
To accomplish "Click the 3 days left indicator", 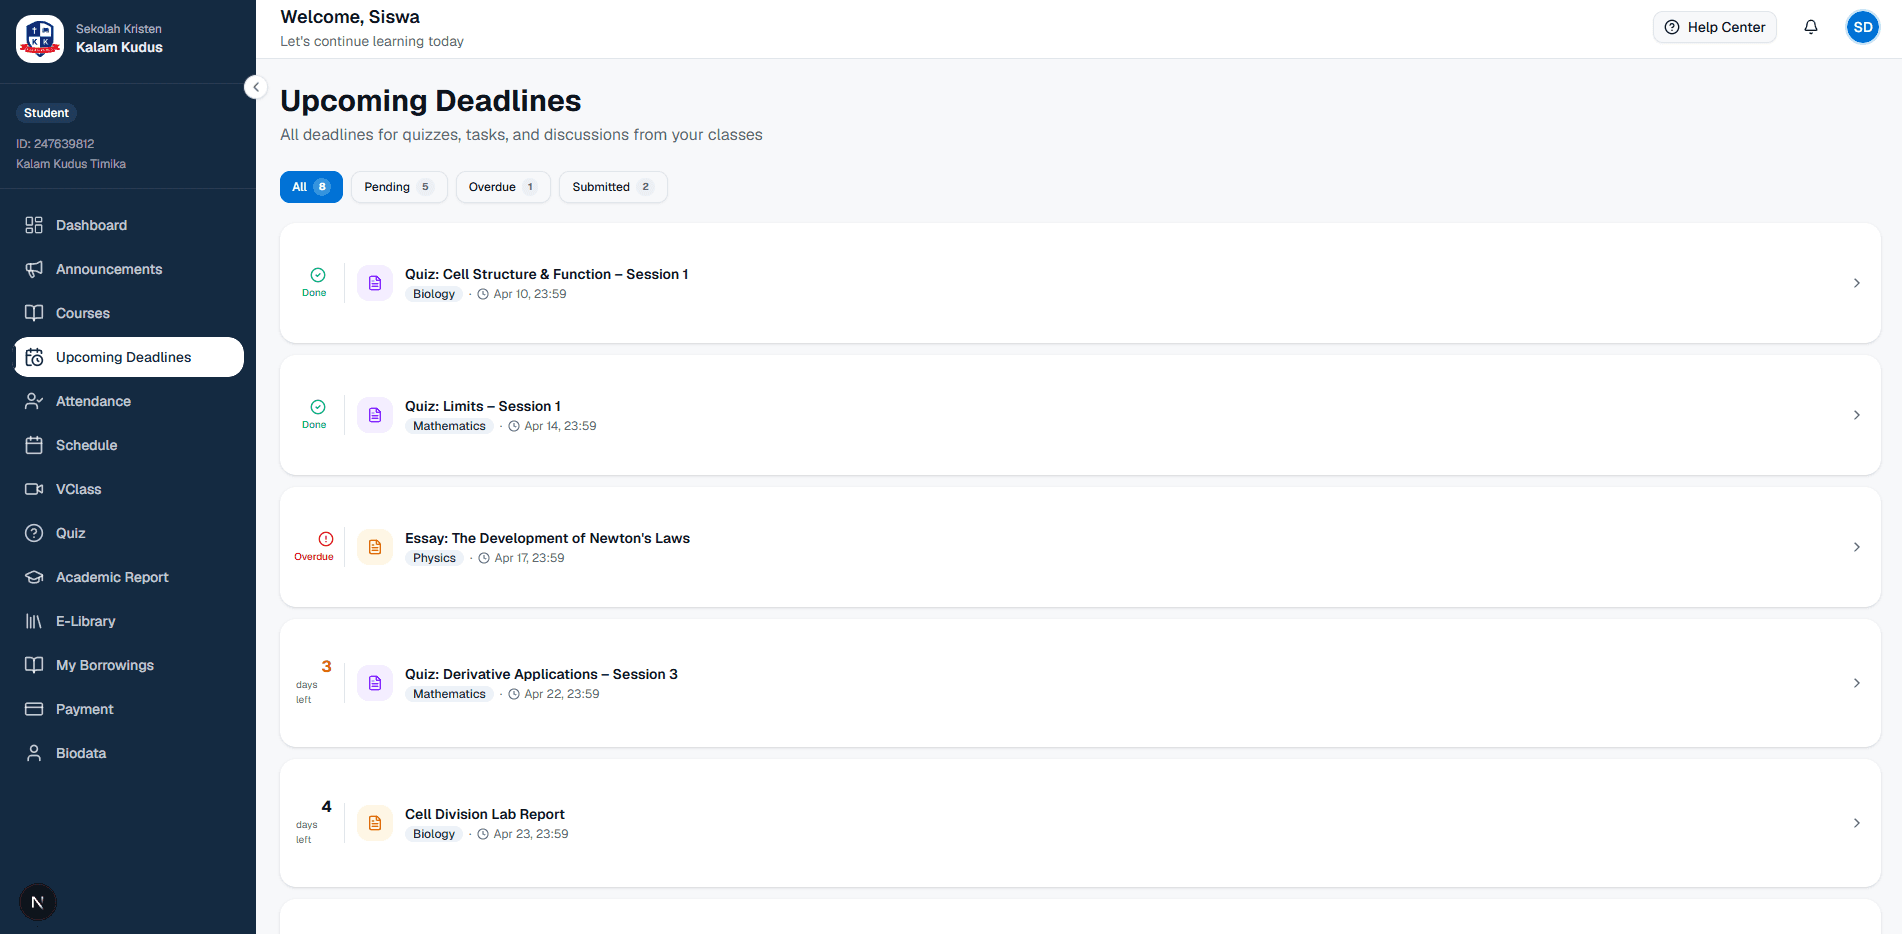I will (x=313, y=682).
